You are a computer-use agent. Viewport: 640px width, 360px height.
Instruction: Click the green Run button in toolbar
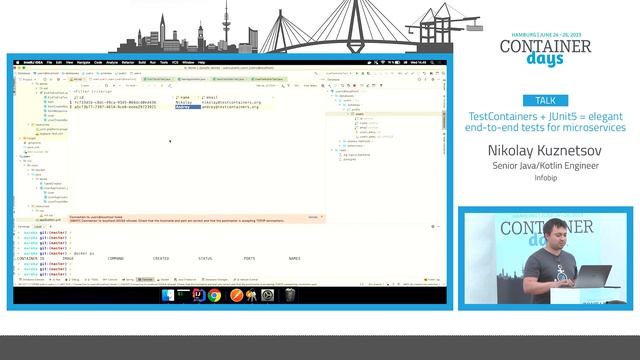[357, 73]
